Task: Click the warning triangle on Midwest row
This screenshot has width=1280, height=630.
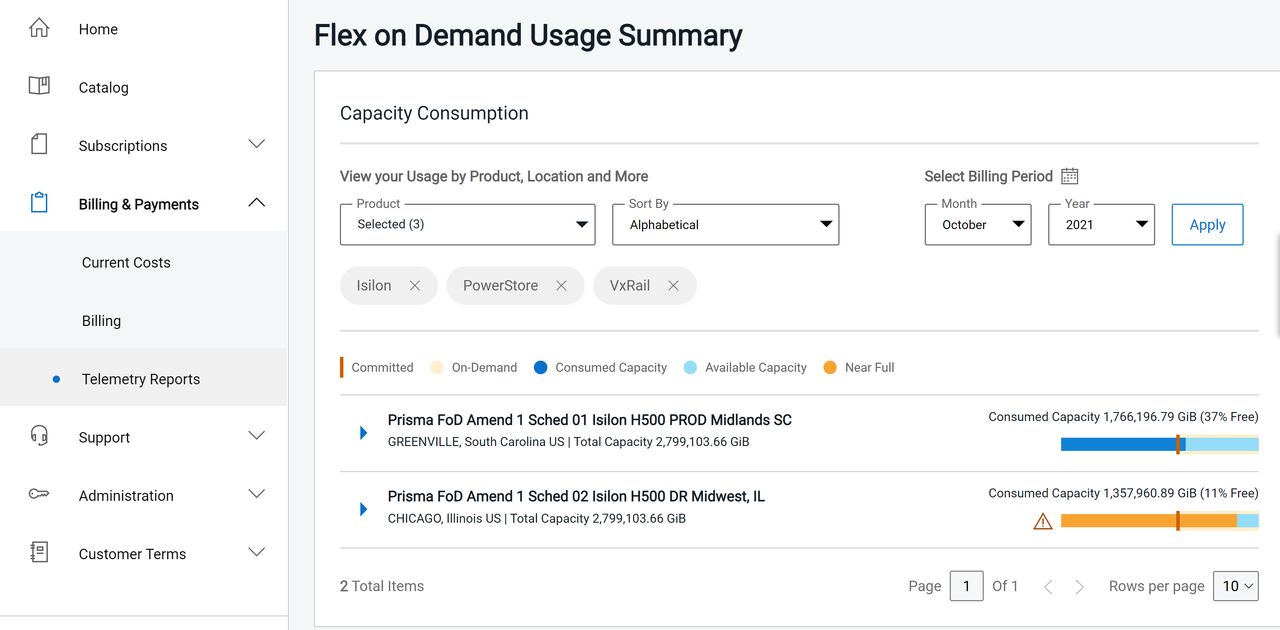Action: click(1043, 521)
